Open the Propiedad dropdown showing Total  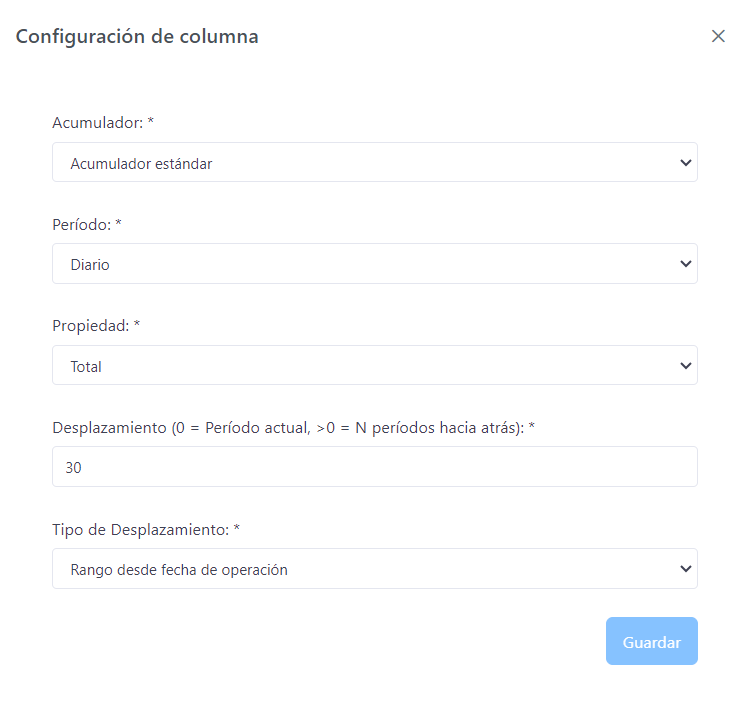point(374,365)
